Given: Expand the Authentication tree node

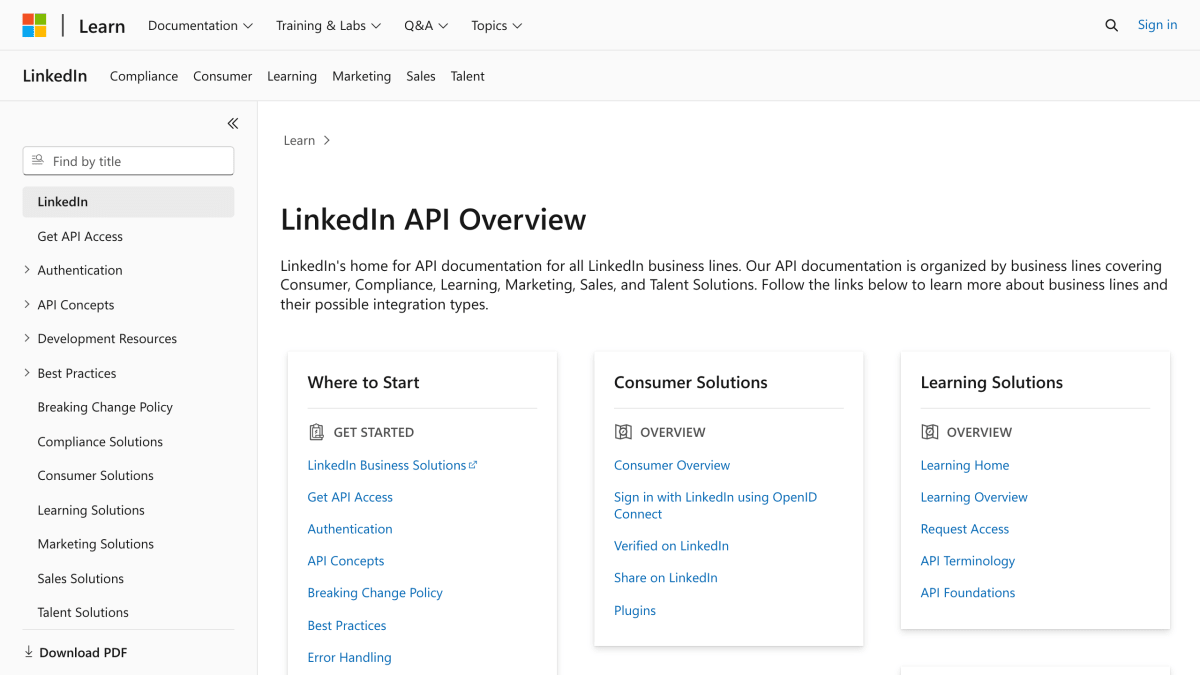Looking at the screenshot, I should [27, 270].
